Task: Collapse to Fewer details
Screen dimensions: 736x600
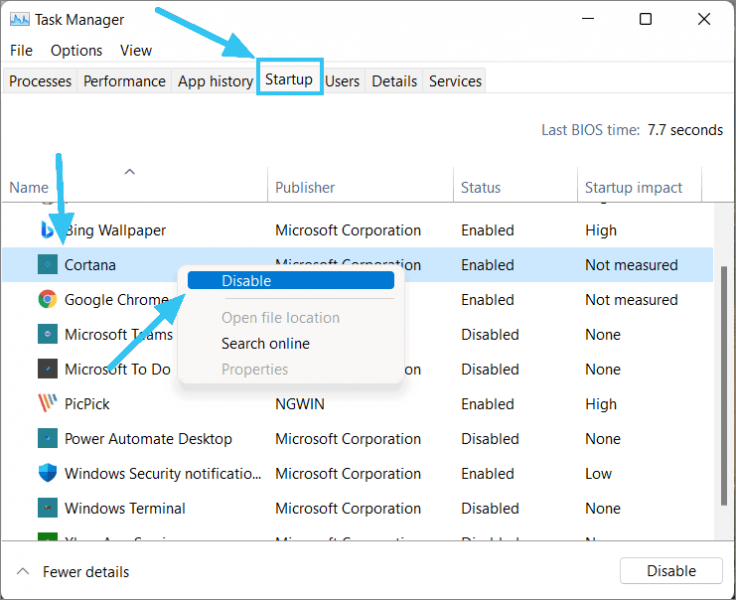Action: 73,571
